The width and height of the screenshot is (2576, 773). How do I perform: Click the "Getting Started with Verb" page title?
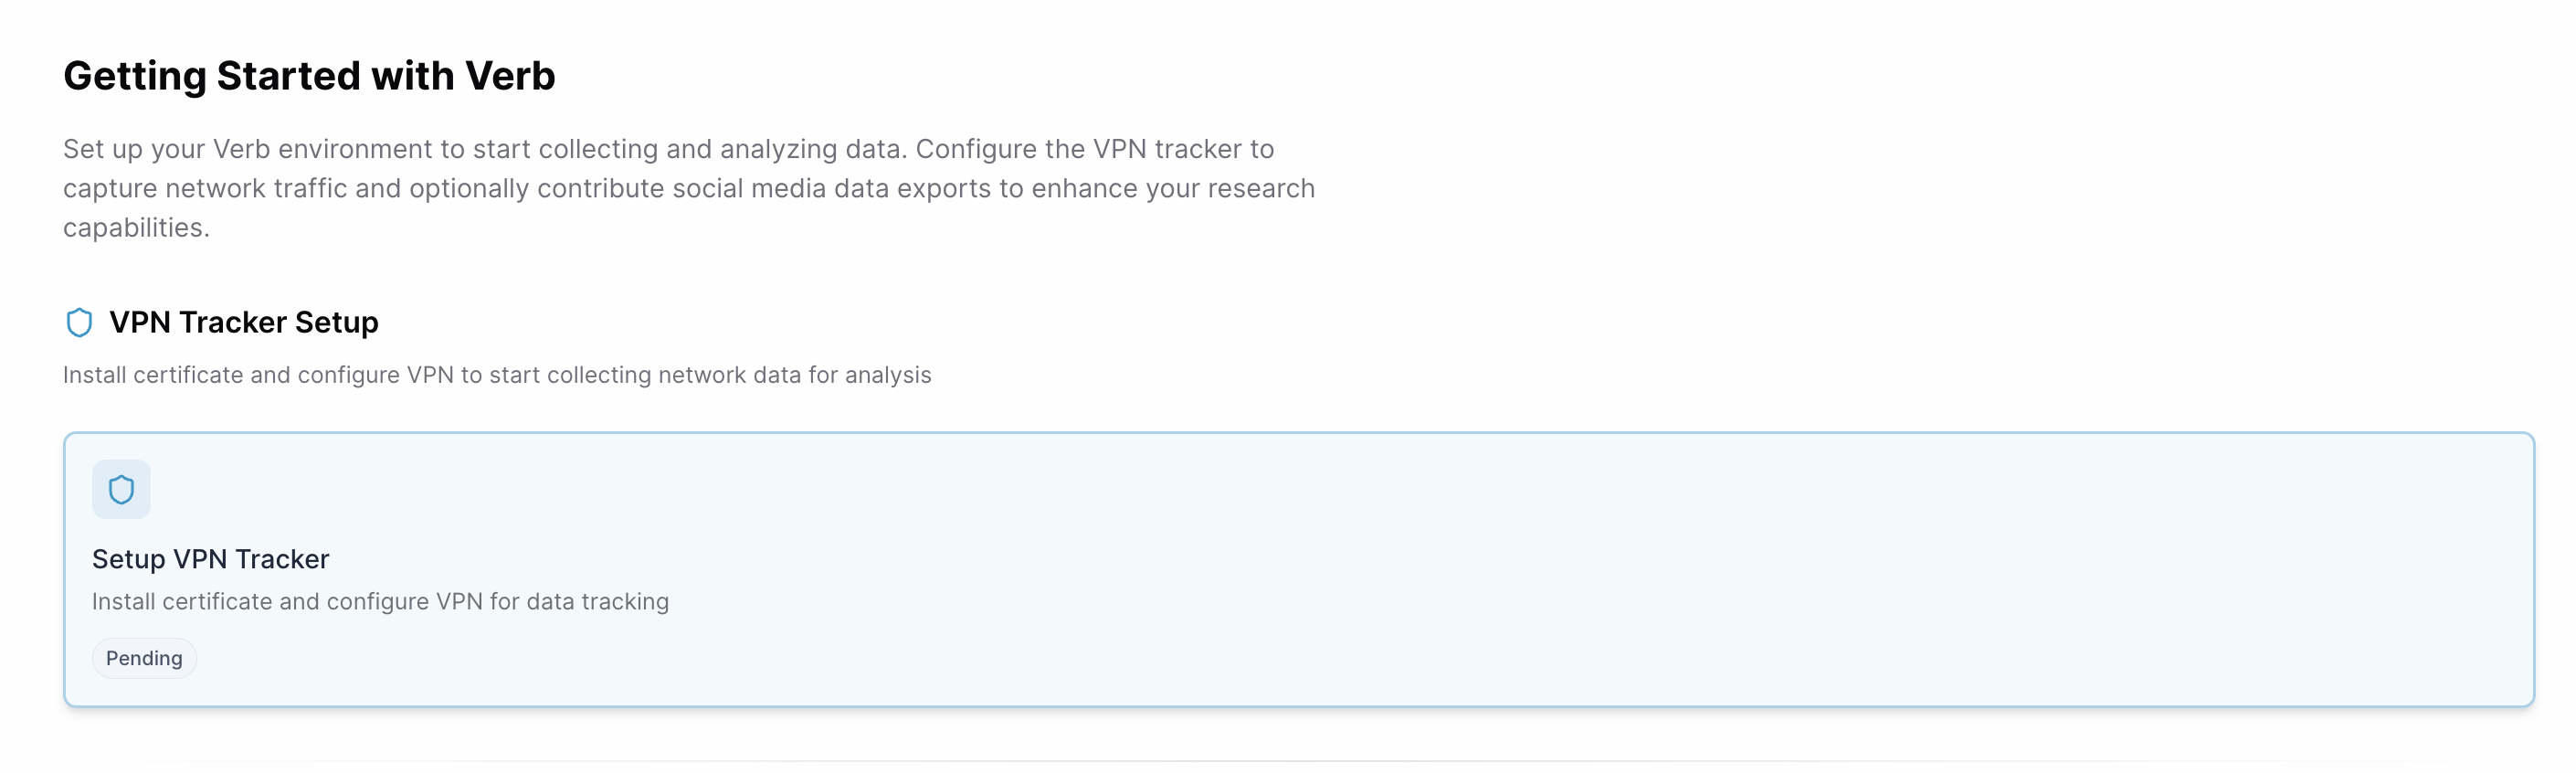[308, 76]
